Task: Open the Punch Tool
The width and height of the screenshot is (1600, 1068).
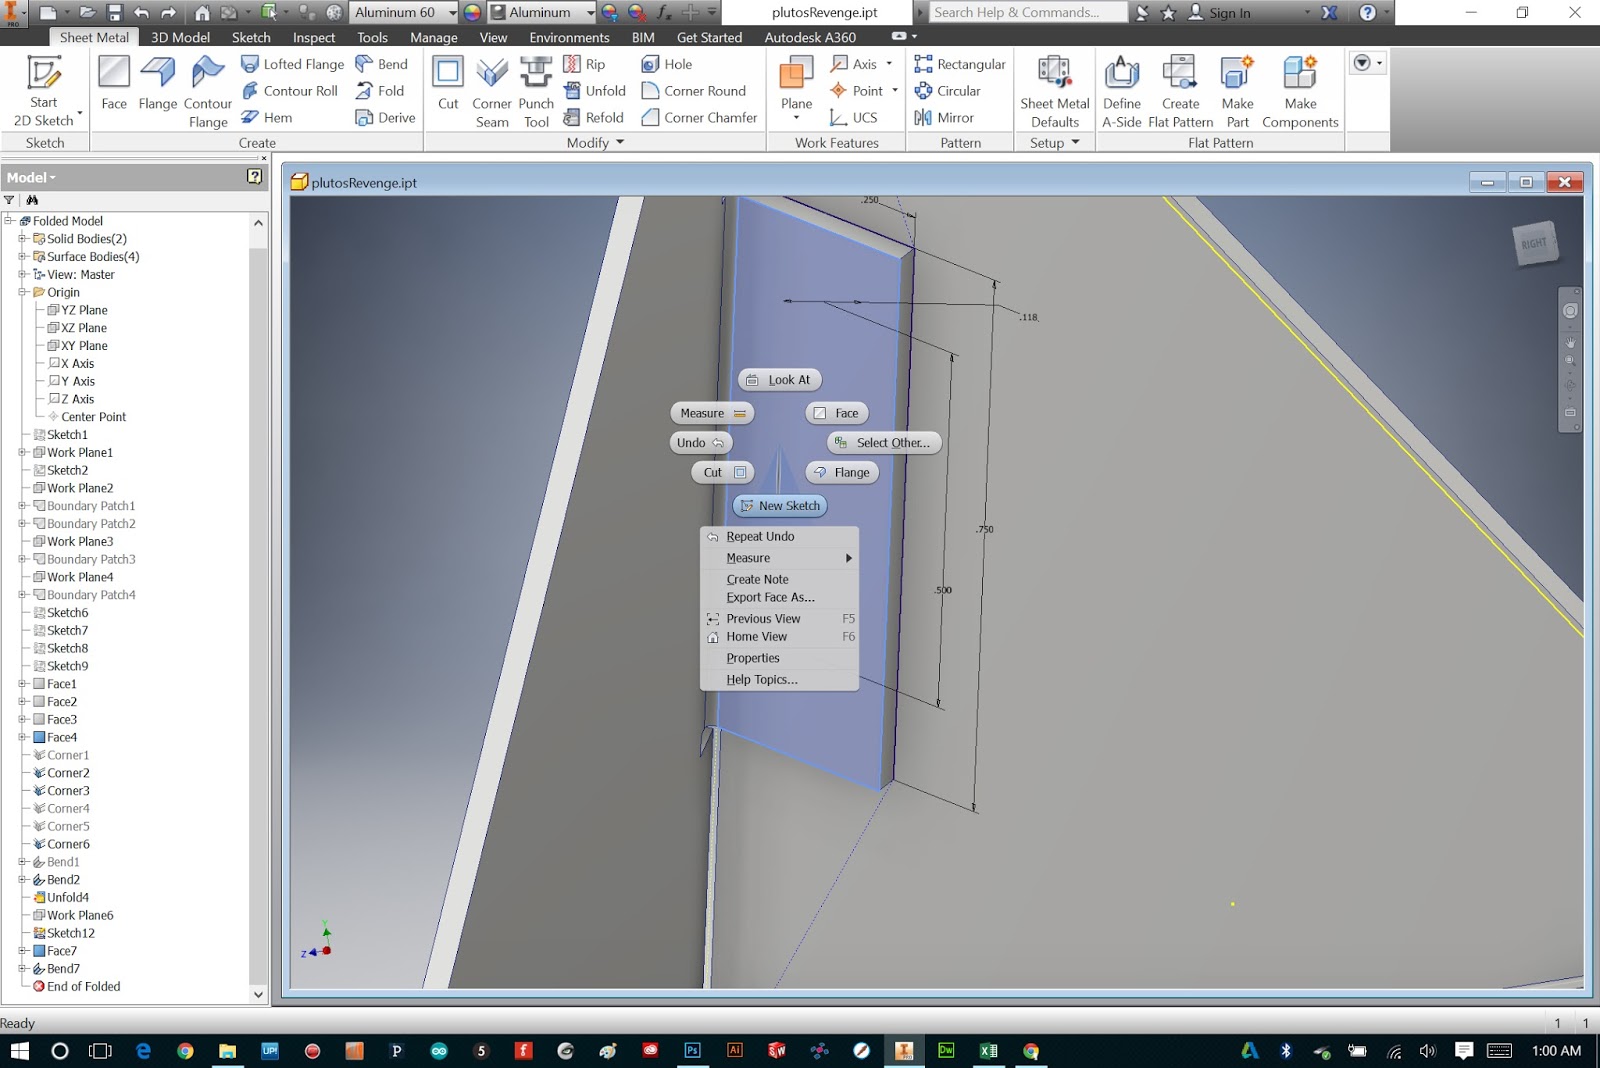Action: pos(536,90)
